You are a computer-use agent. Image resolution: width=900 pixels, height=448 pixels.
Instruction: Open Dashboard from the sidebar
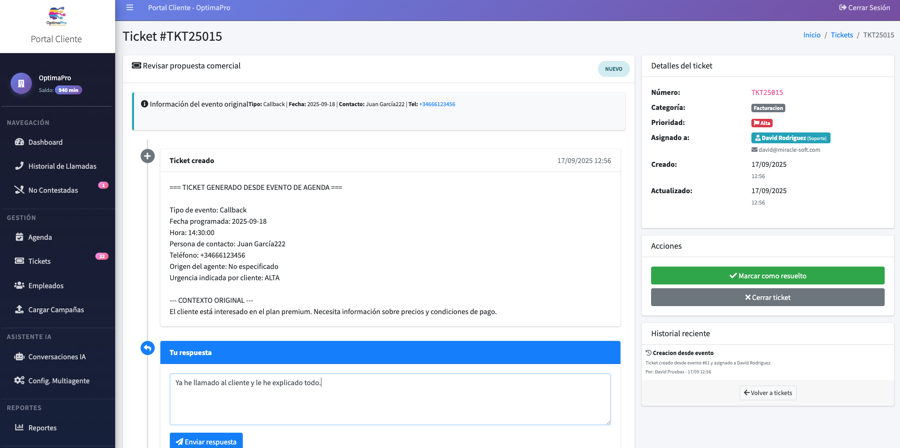(x=45, y=142)
